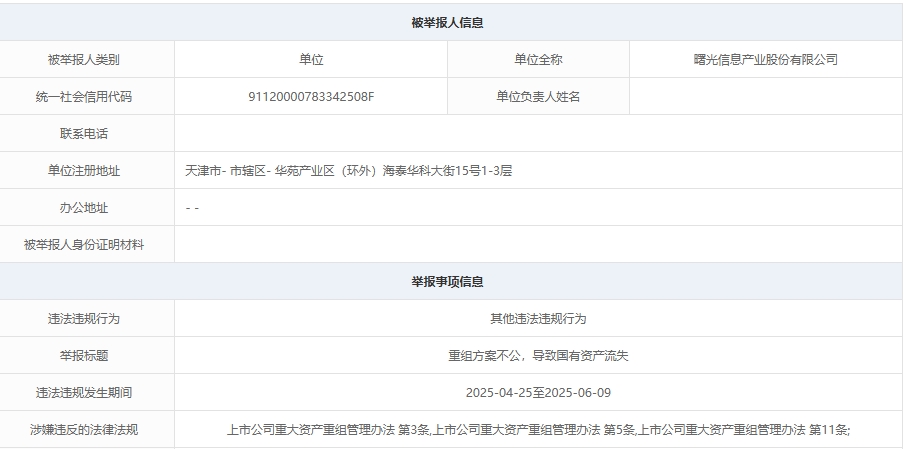Image resolution: width=905 pixels, height=449 pixels.
Task: Click the 违法违规发生期间 label
Action: pyautogui.click(x=84, y=392)
